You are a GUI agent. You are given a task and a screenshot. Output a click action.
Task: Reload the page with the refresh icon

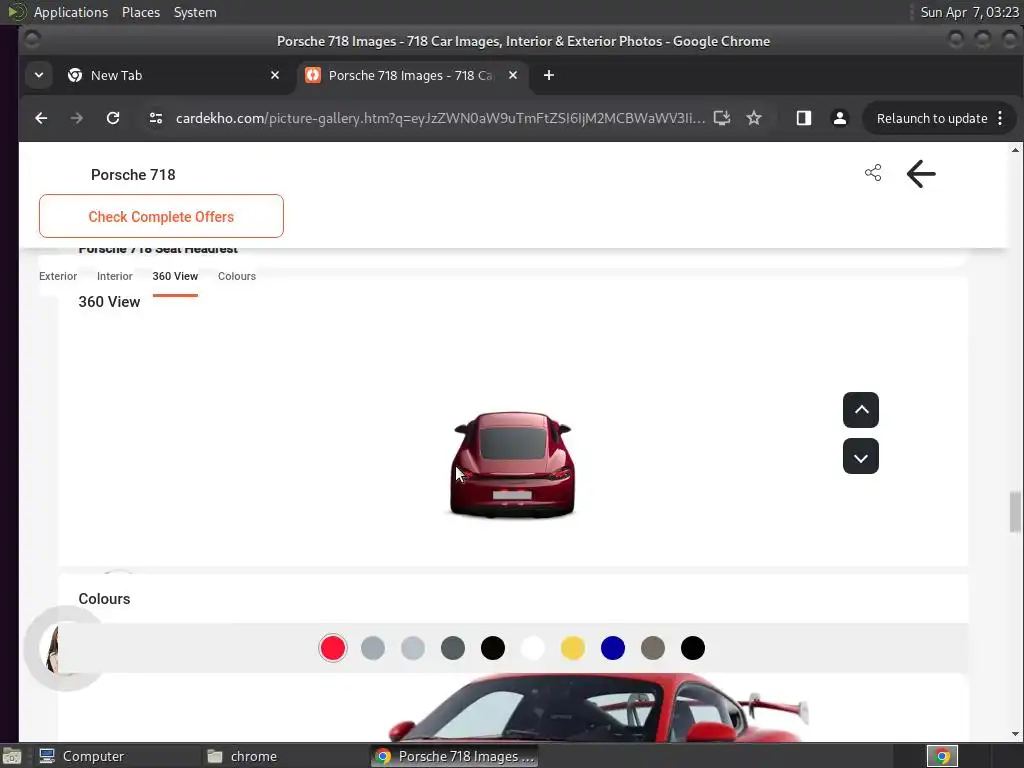[113, 118]
